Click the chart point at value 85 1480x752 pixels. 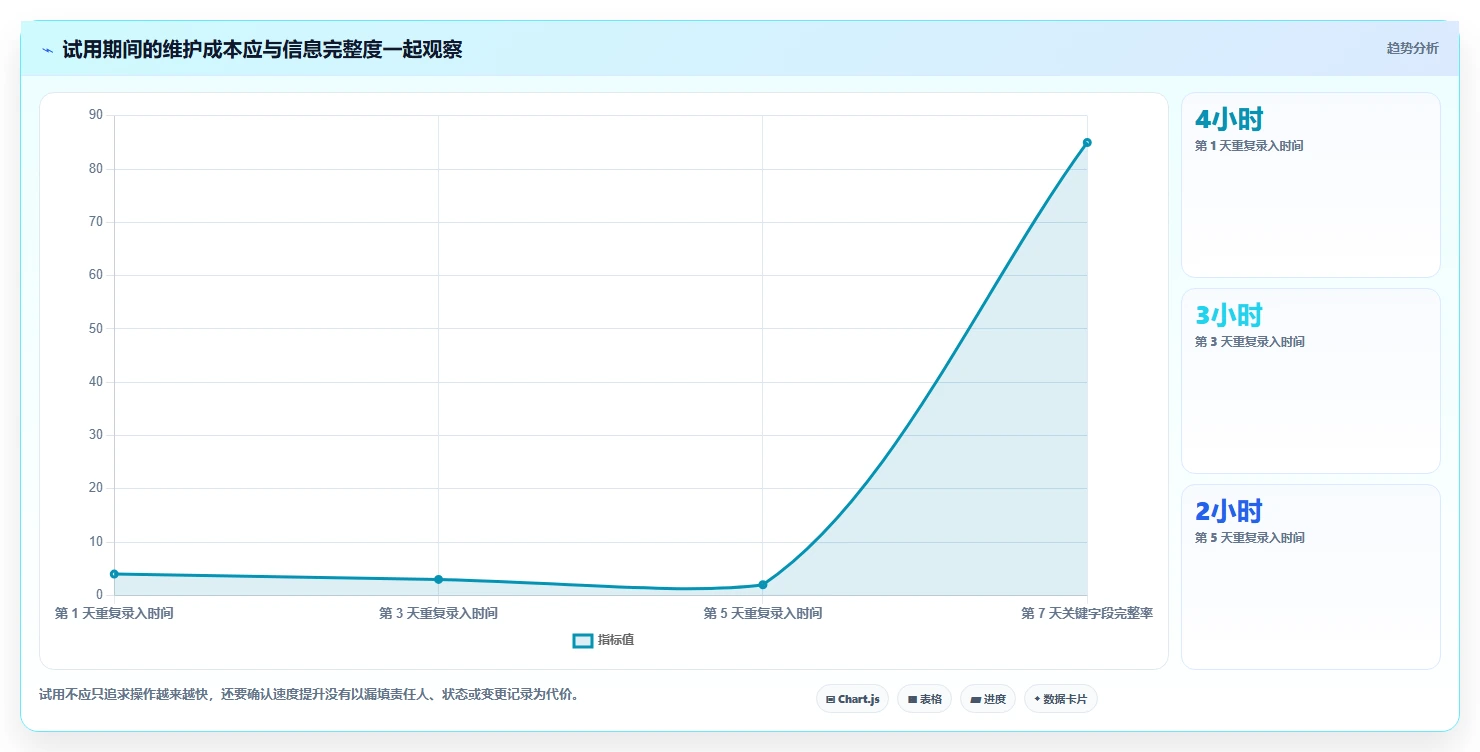pos(1087,142)
